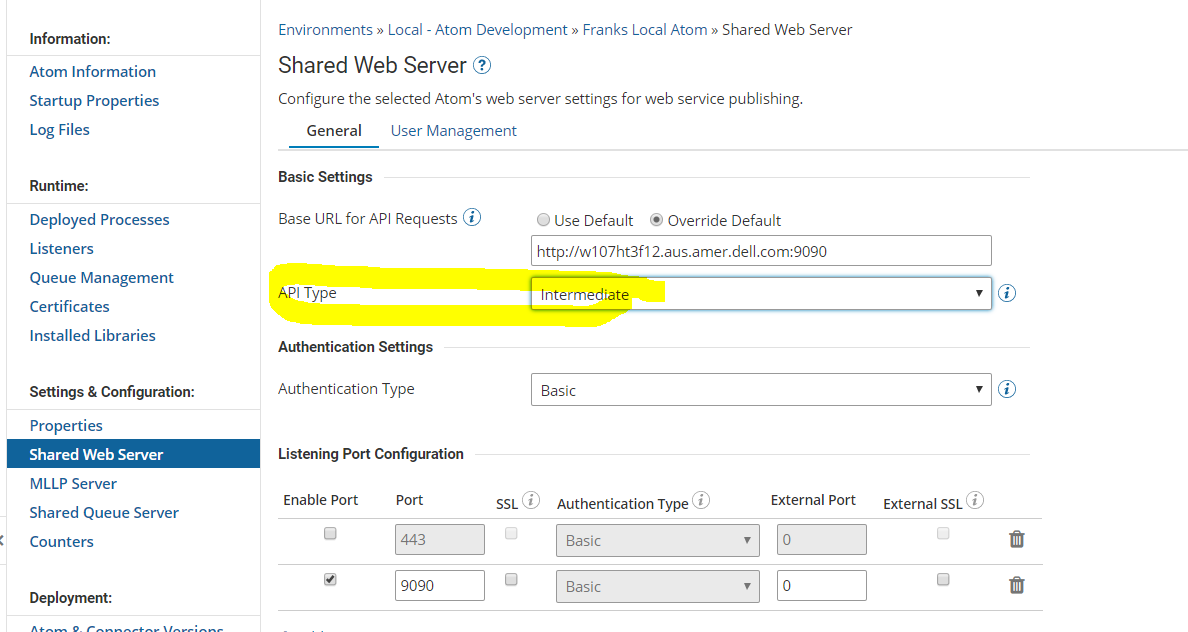
Task: Click the info icon beside Base URL for API Requests
Action: click(x=471, y=217)
